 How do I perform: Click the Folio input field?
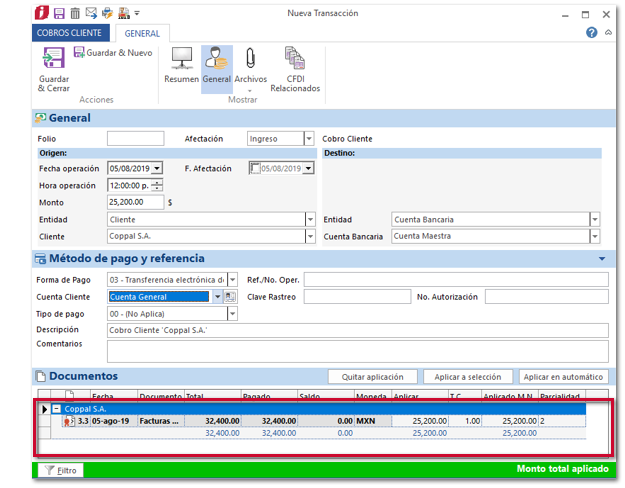pyautogui.click(x=135, y=139)
